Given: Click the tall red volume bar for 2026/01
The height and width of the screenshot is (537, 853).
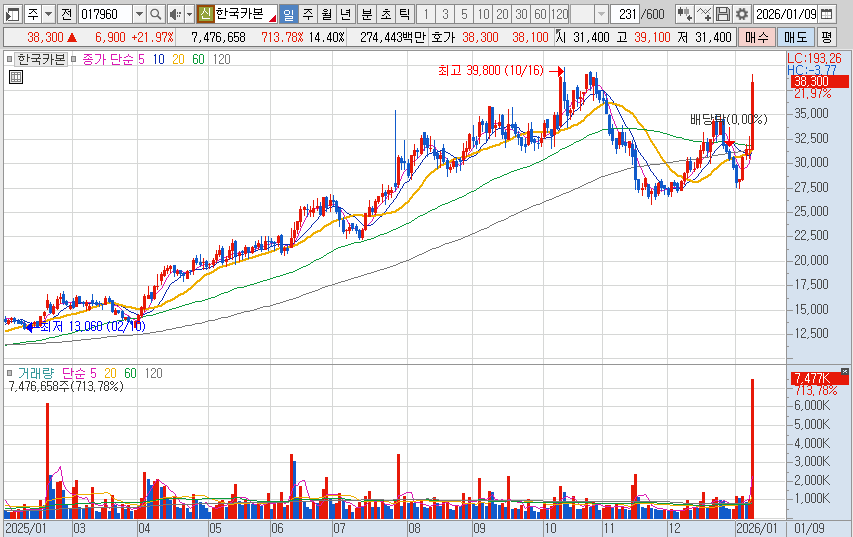Looking at the screenshot, I should 752,449.
